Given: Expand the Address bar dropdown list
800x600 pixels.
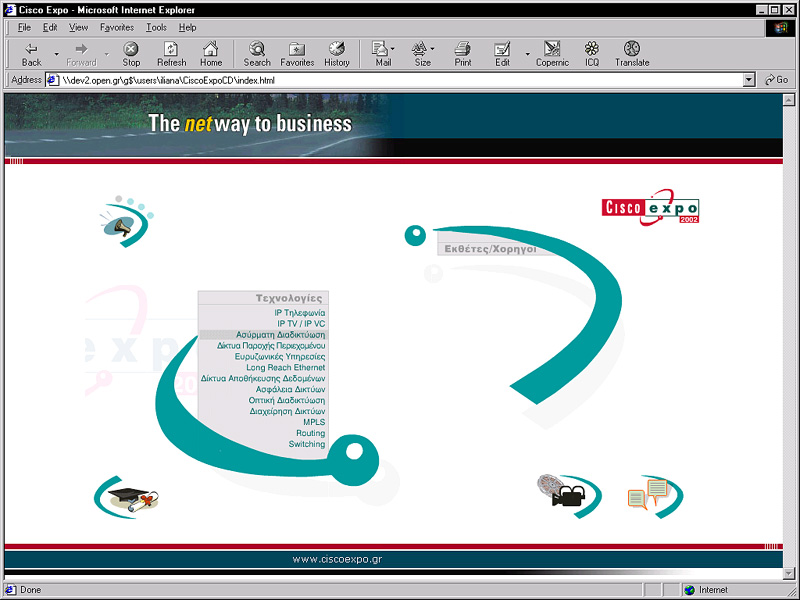Looking at the screenshot, I should [x=749, y=80].
